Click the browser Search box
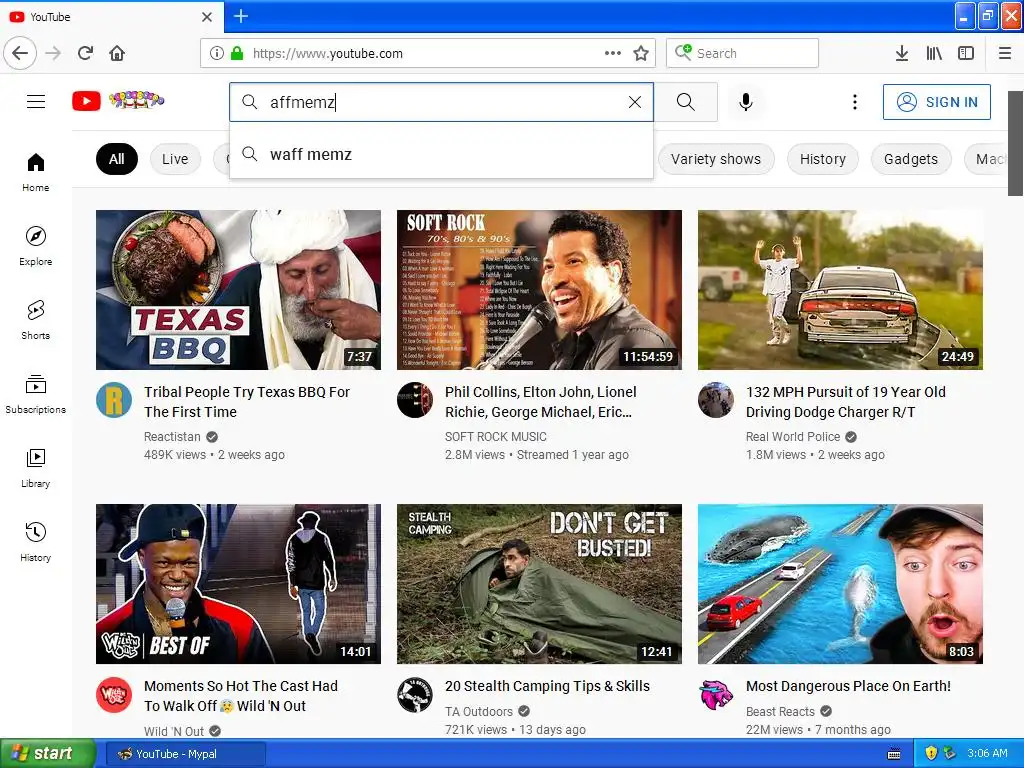 743,53
